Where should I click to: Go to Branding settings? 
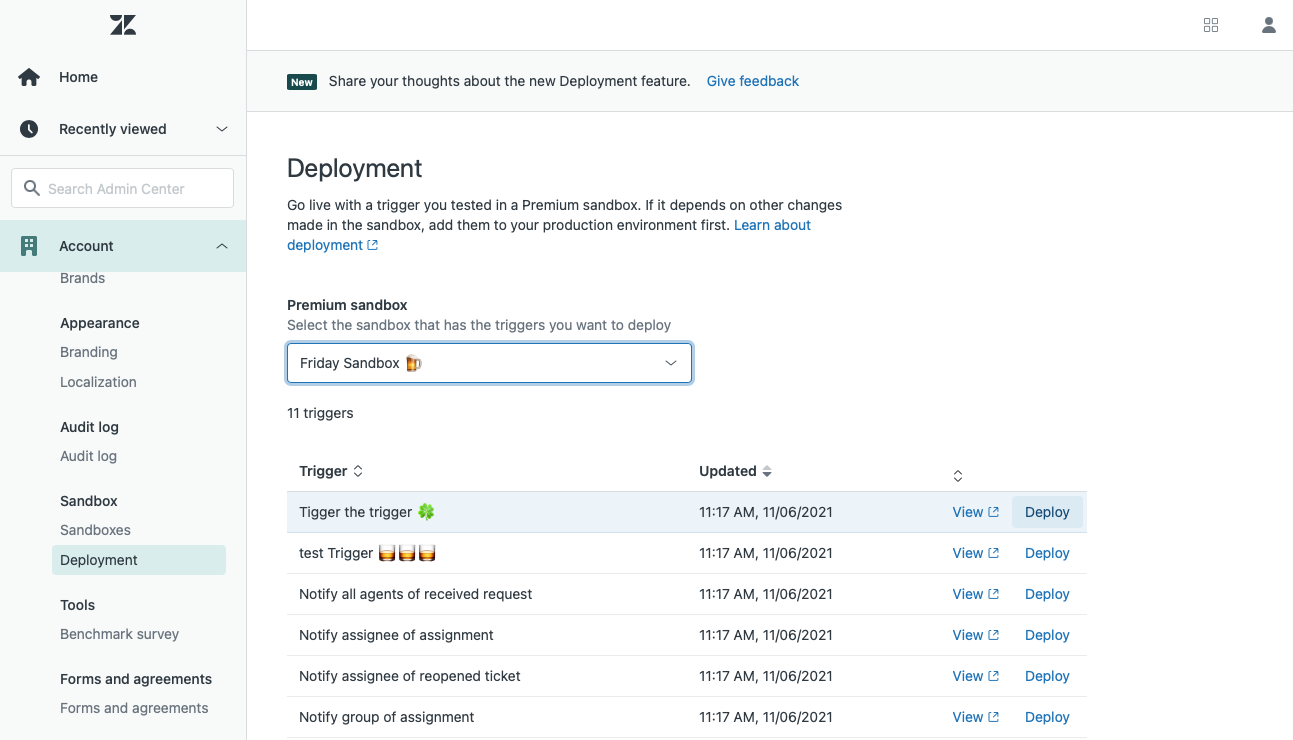pyautogui.click(x=89, y=352)
